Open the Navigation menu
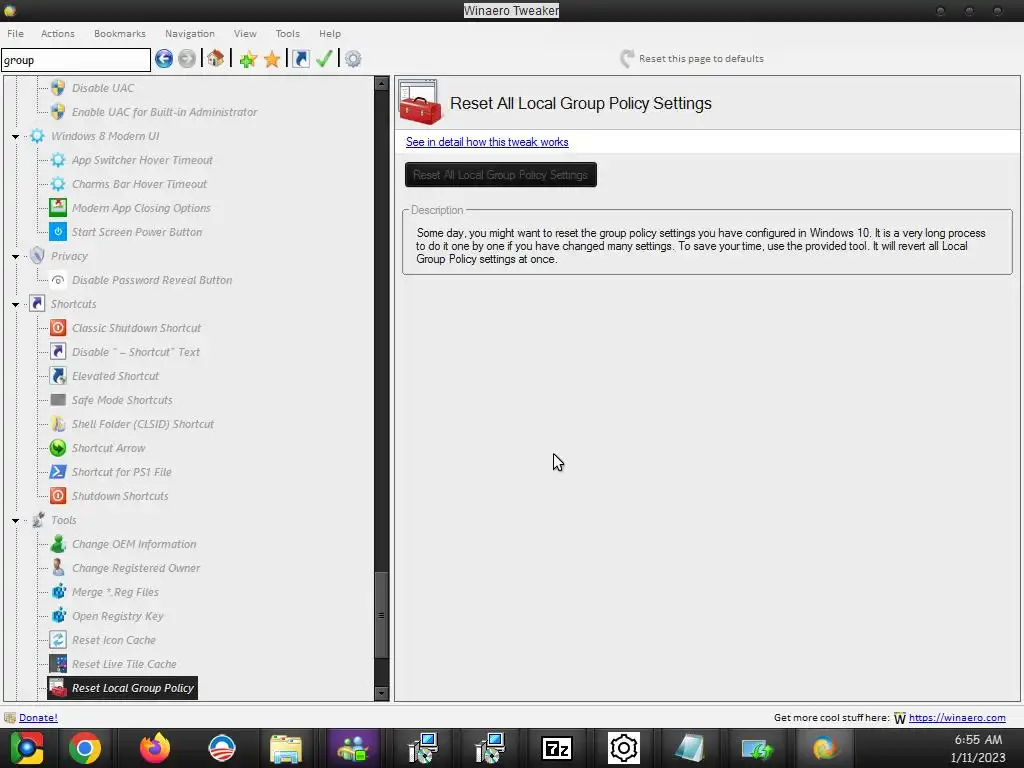This screenshot has width=1024, height=768. click(189, 33)
